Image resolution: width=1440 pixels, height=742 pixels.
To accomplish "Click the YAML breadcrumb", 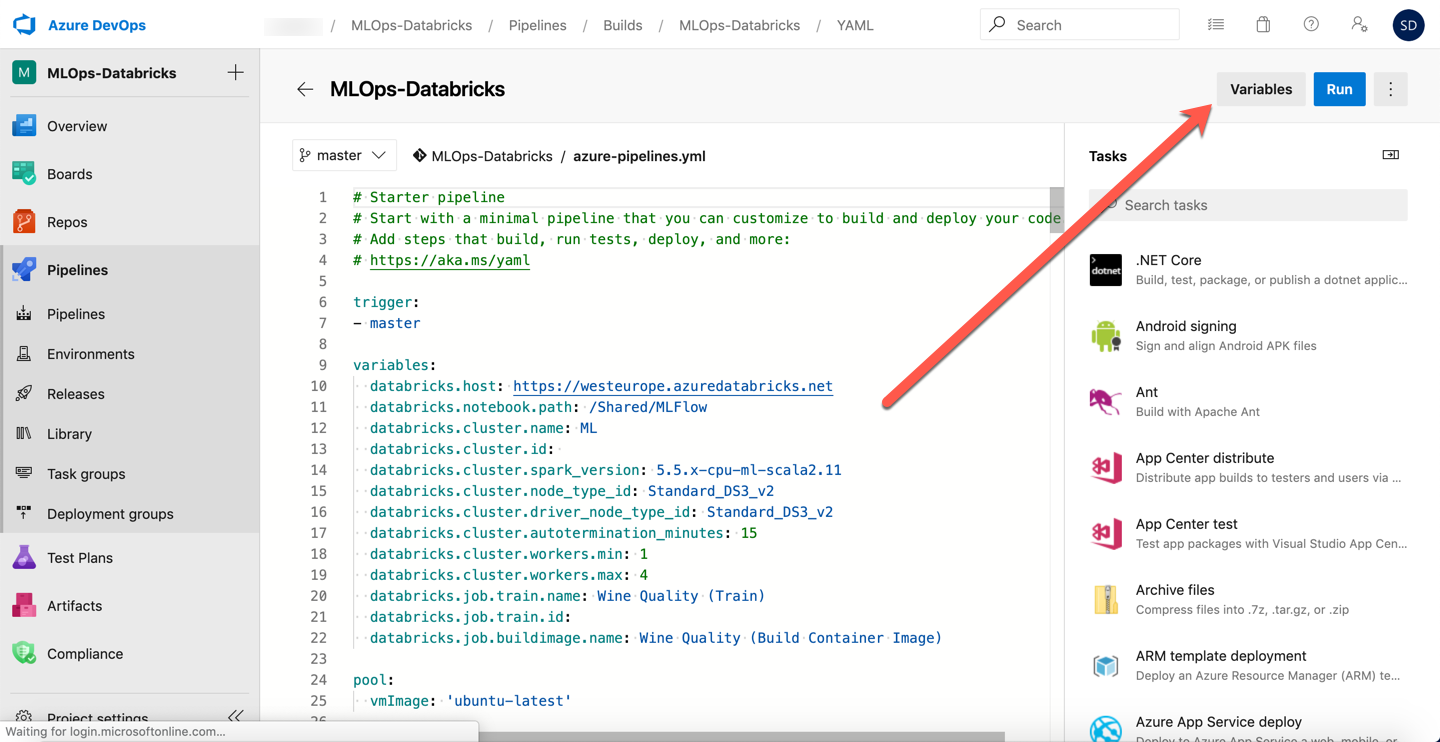I will 855,25.
